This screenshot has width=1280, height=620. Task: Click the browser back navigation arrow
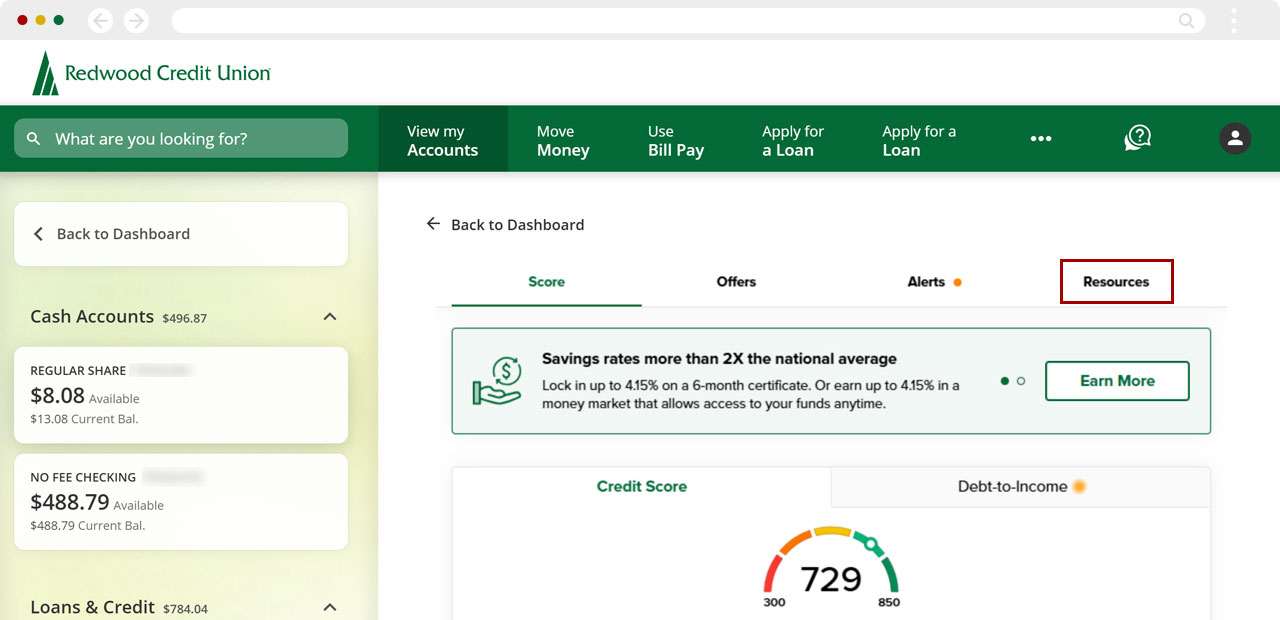click(100, 19)
